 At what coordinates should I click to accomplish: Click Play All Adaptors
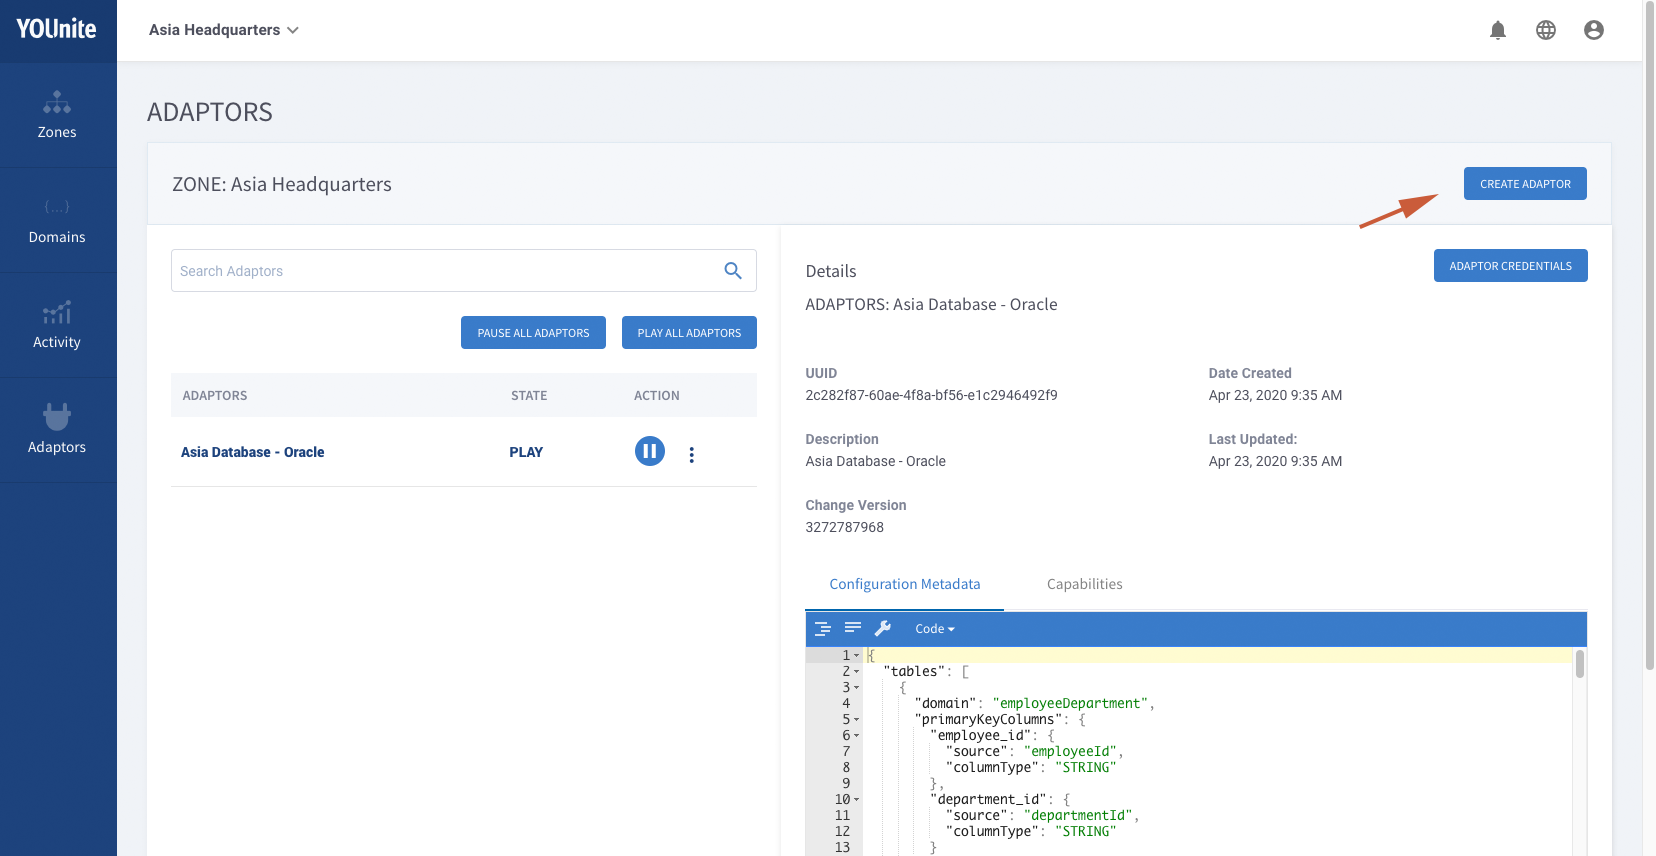[689, 333]
